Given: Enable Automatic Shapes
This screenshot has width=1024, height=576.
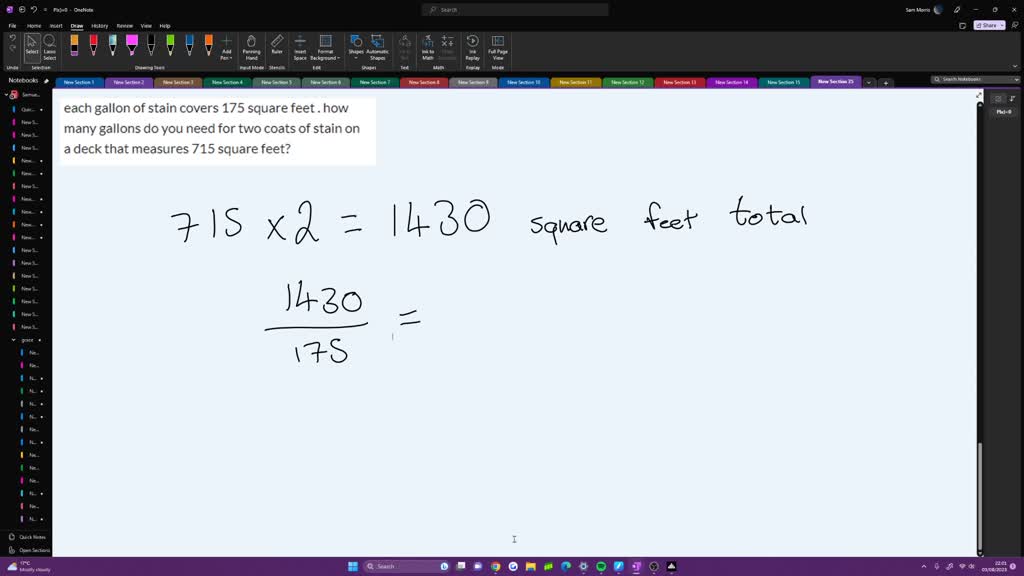Looking at the screenshot, I should 377,48.
